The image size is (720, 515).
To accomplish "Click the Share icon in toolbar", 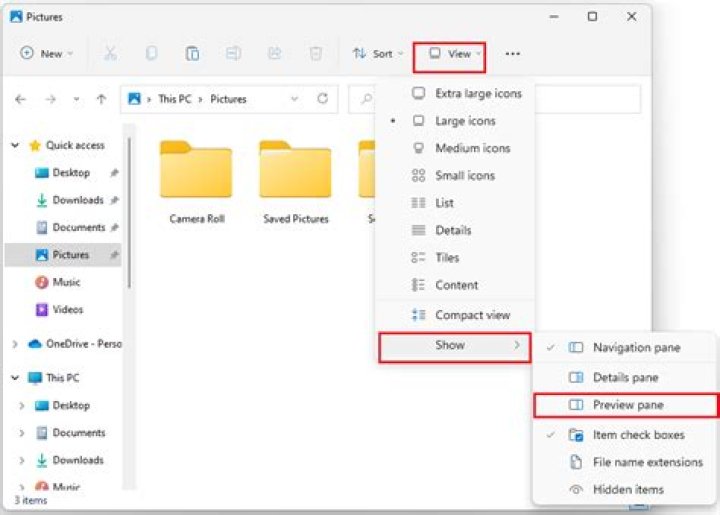I will coord(275,53).
